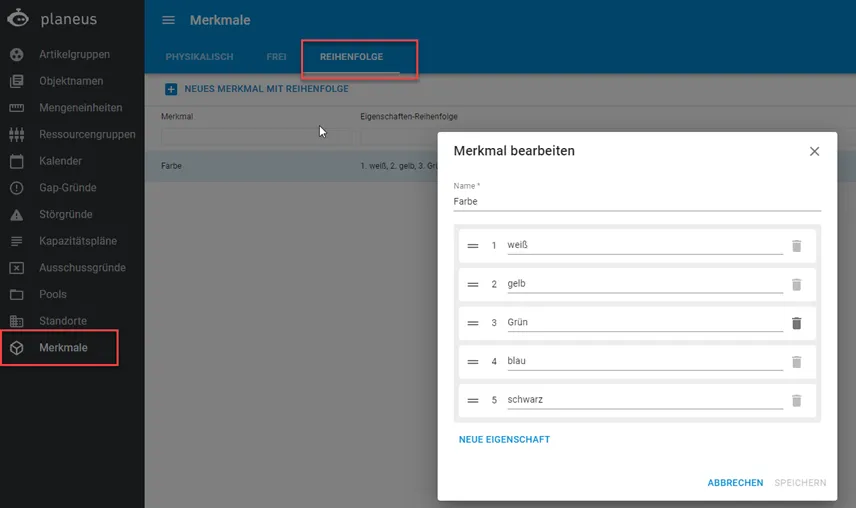Click the Standorte building icon
856x508 pixels.
point(17,321)
